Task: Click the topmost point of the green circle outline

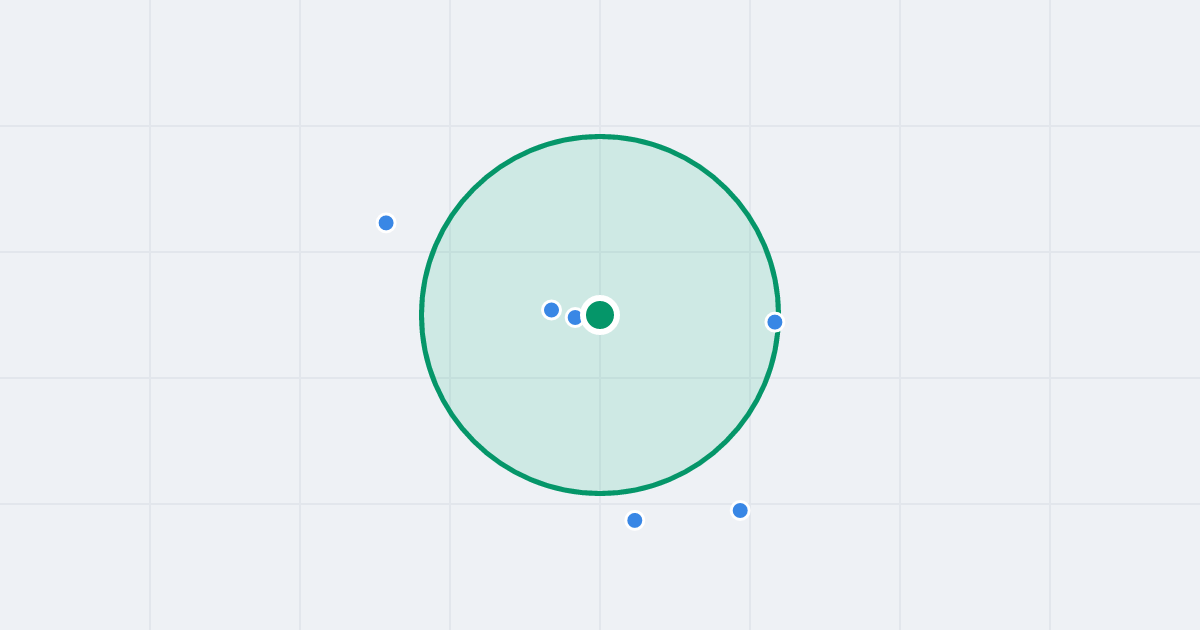Action: pos(600,136)
